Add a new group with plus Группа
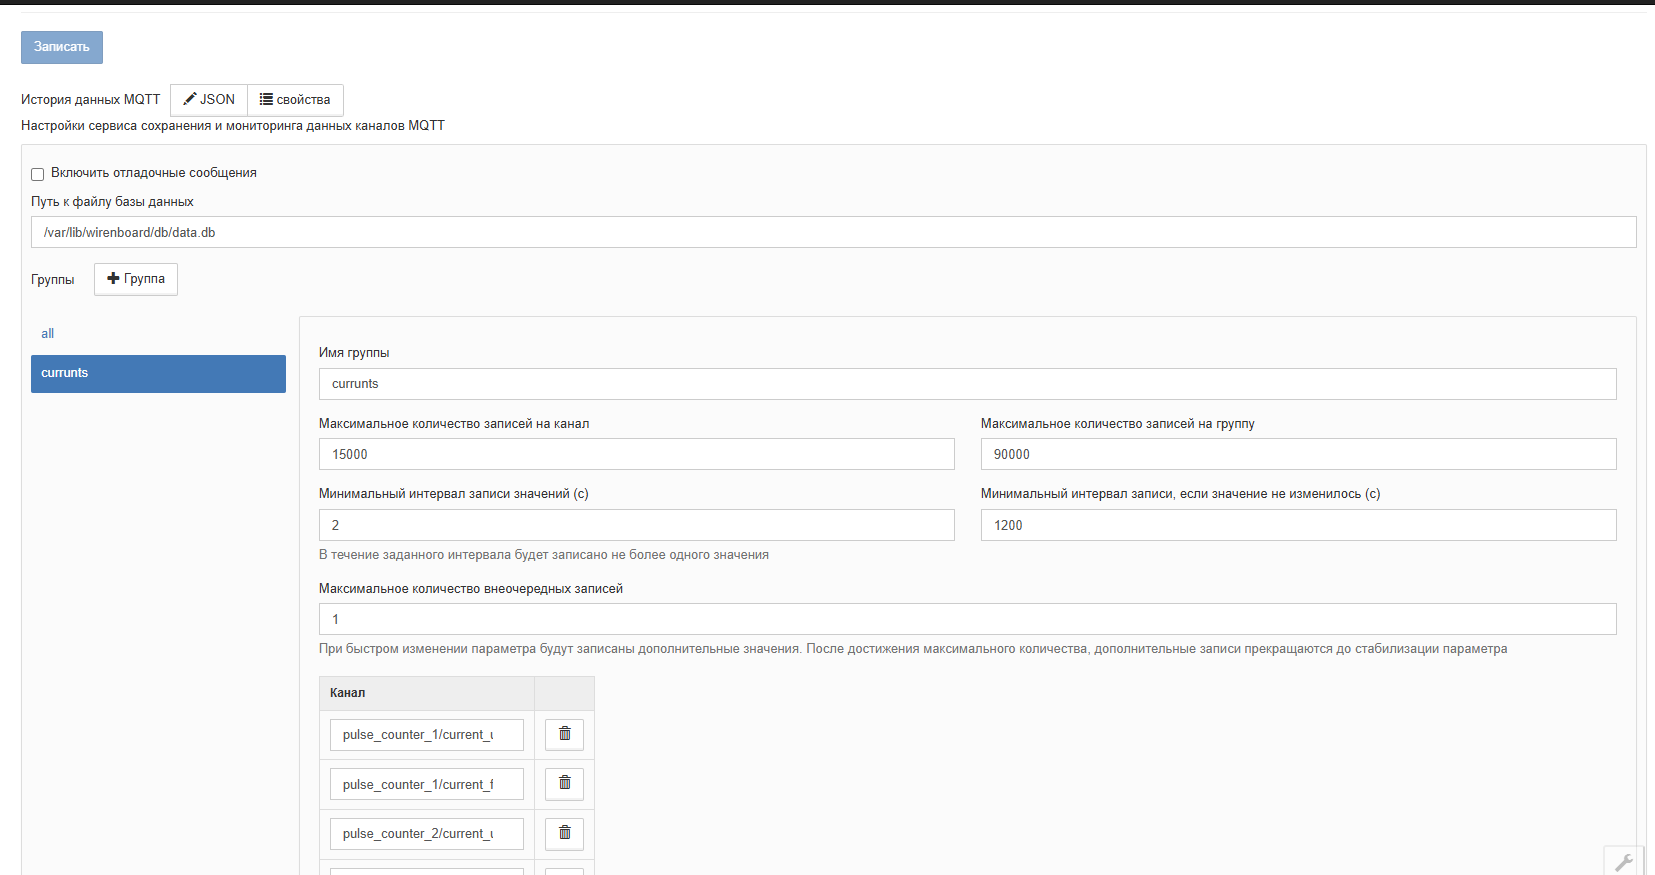This screenshot has width=1655, height=875. point(136,279)
